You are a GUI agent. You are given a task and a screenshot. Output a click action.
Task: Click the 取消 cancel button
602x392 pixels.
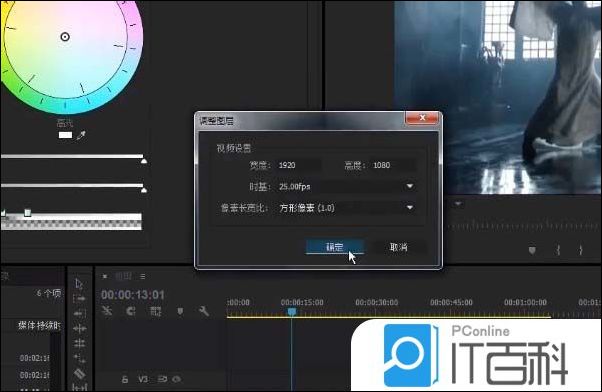pyautogui.click(x=399, y=247)
